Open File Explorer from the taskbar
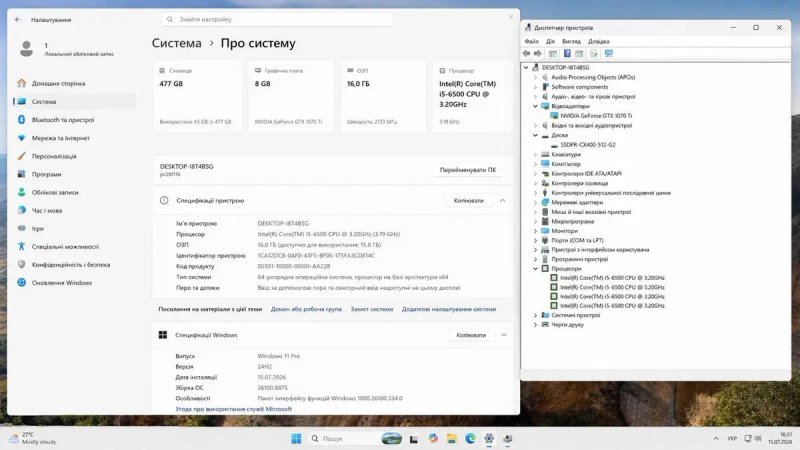Screen dimensions: 800x450 [x=452, y=438]
